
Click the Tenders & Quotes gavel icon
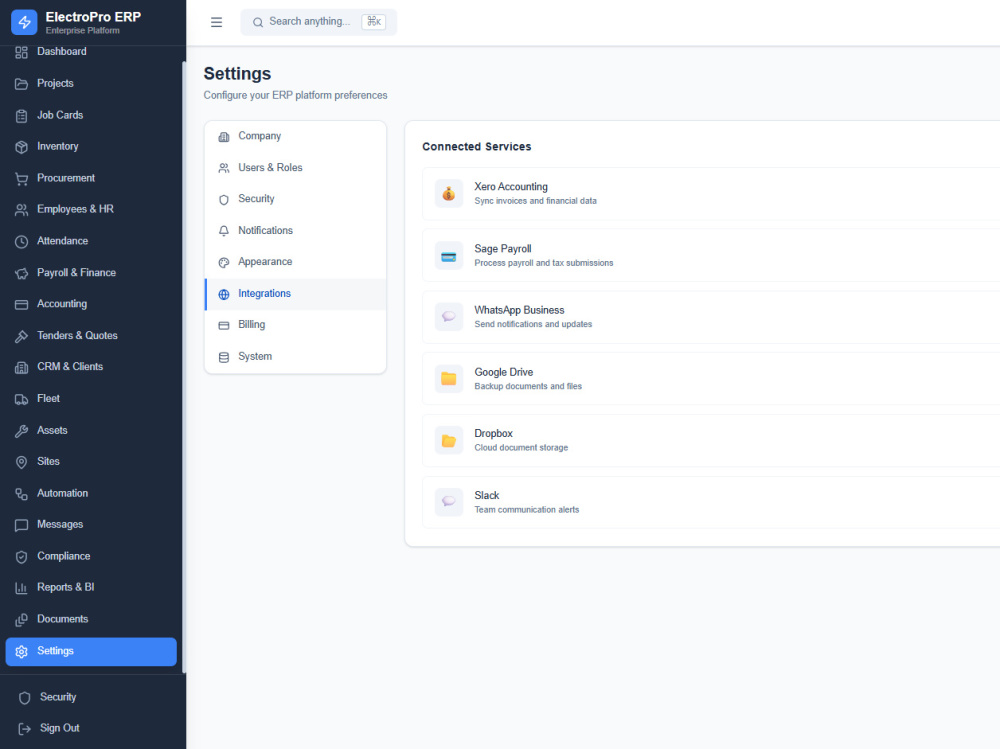pyautogui.click(x=22, y=336)
